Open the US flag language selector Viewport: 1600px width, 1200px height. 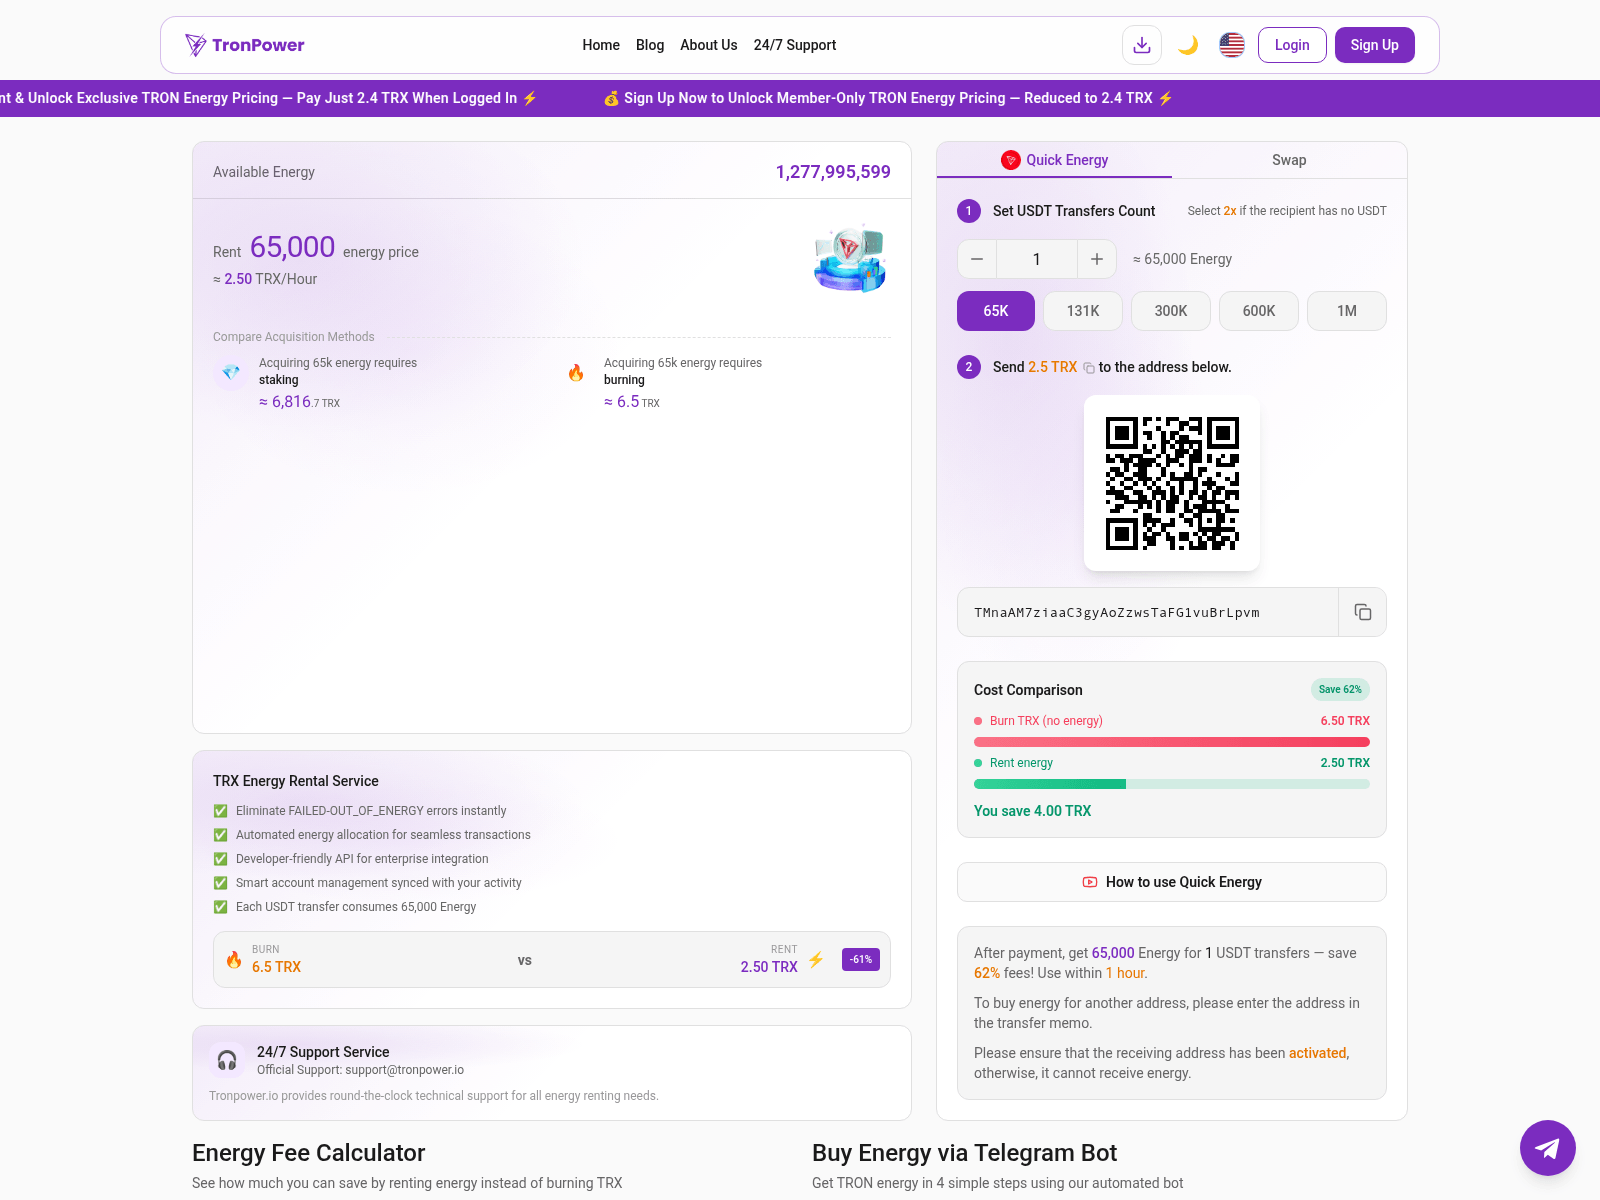coord(1232,45)
